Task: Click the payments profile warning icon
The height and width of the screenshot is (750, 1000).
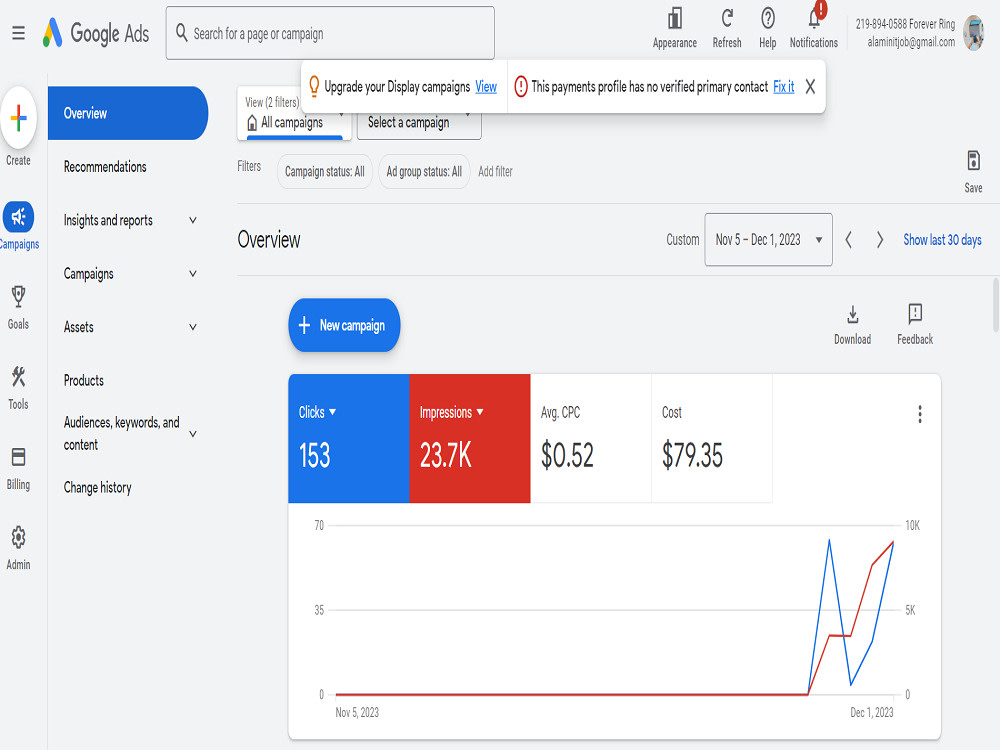Action: coord(520,86)
